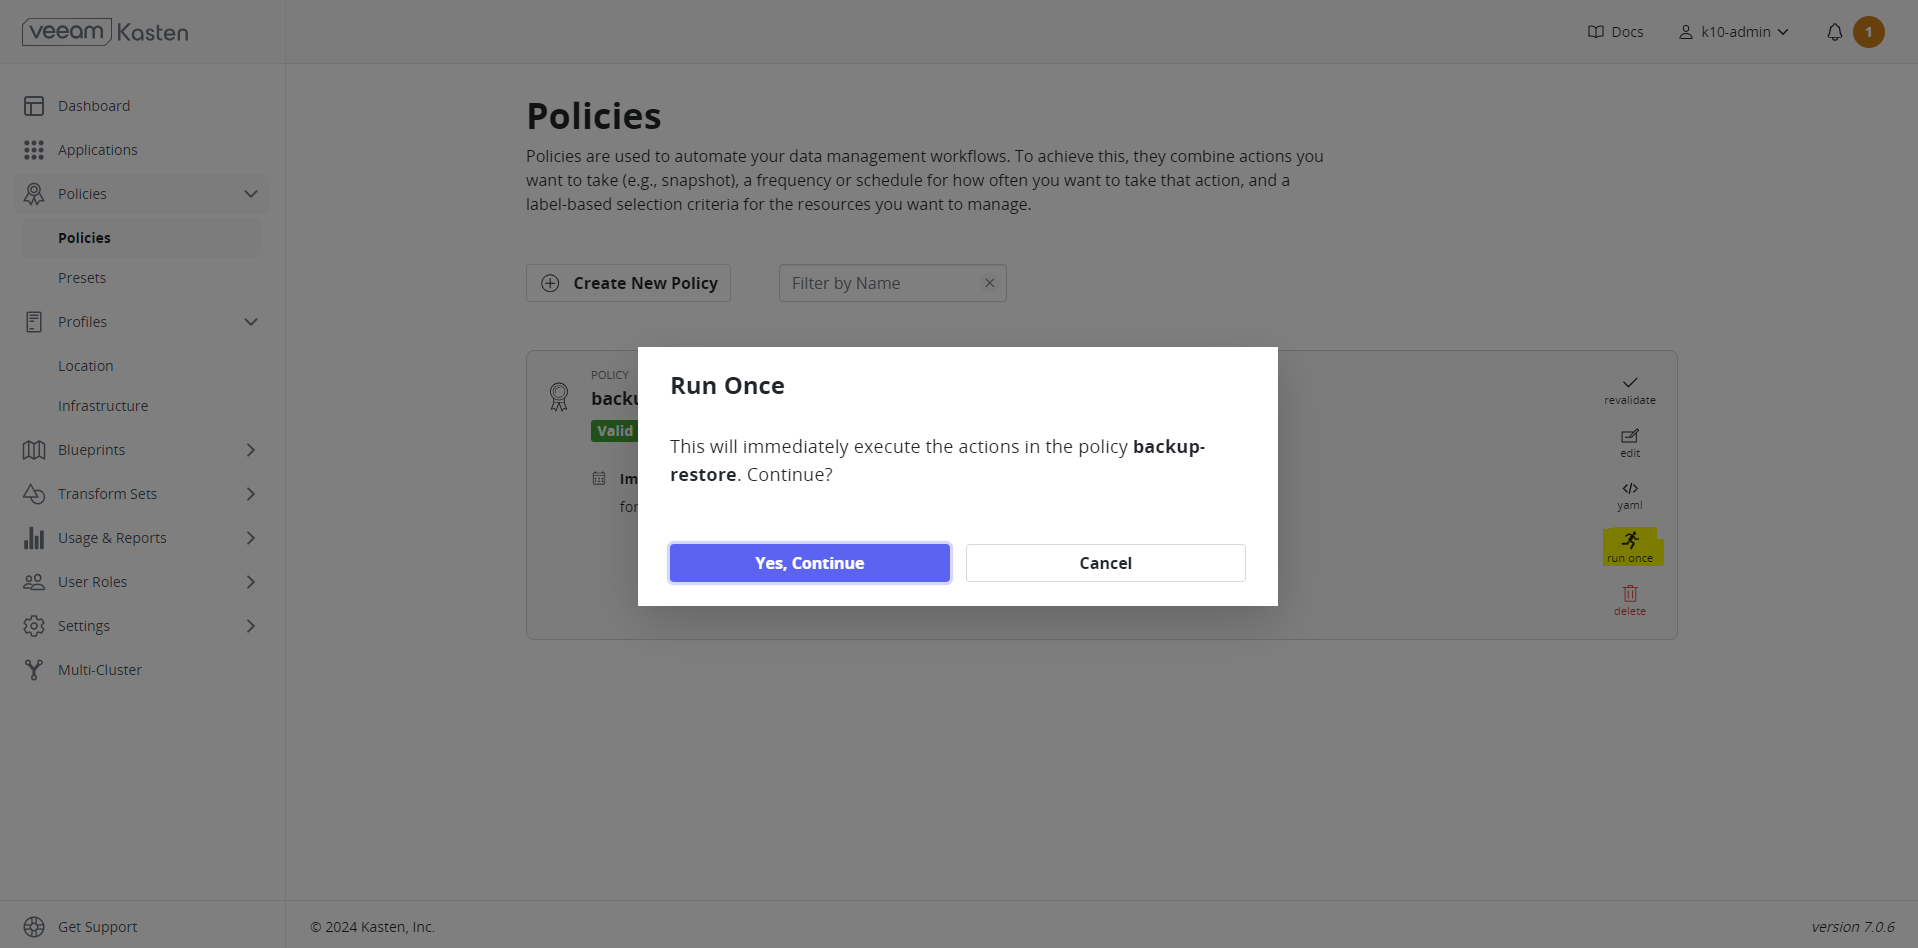Select Presets in the sidebar
The image size is (1918, 948).
pos(82,278)
